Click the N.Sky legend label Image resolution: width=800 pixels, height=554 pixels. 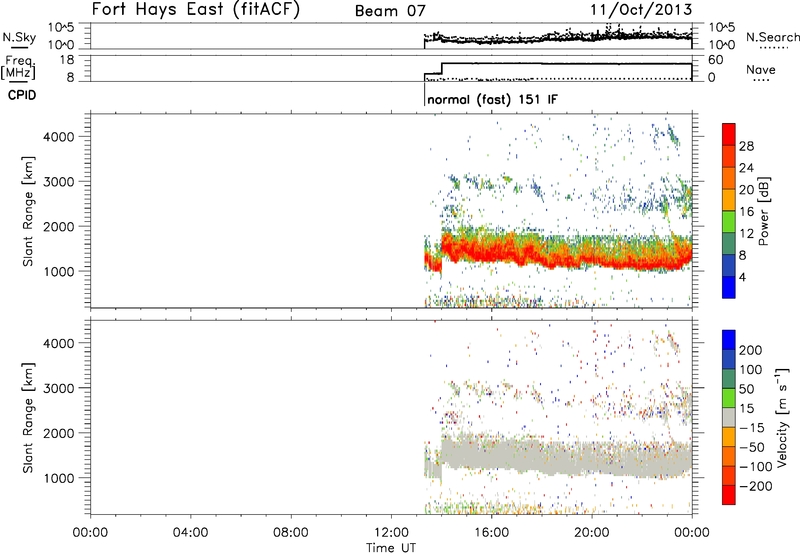(x=19, y=37)
